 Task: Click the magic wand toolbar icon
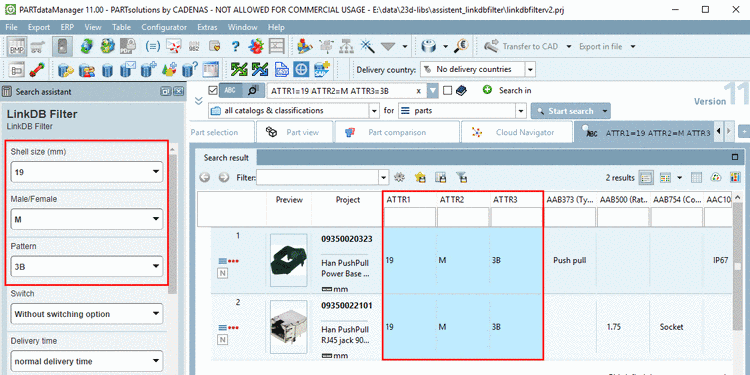pos(367,46)
